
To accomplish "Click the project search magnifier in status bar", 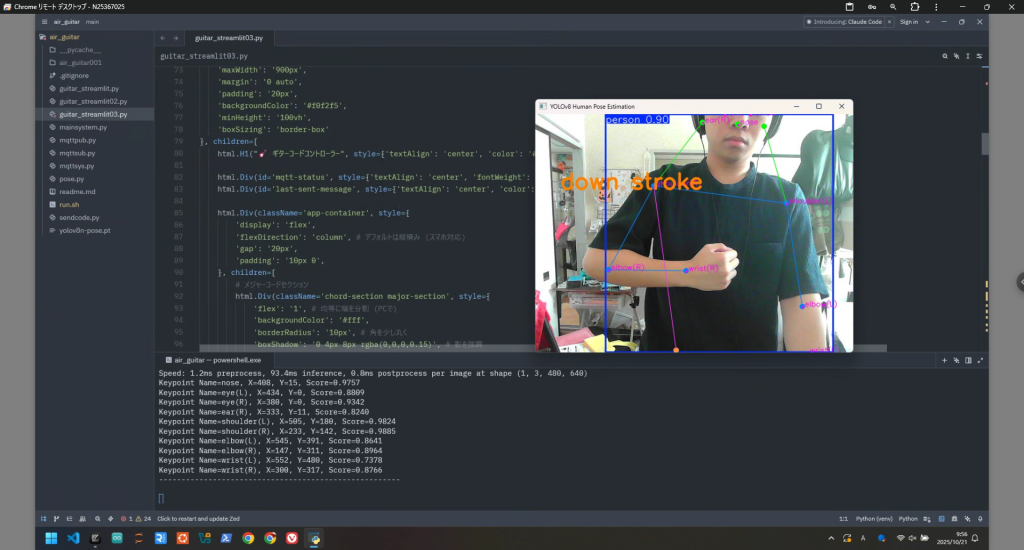I will [x=97, y=519].
